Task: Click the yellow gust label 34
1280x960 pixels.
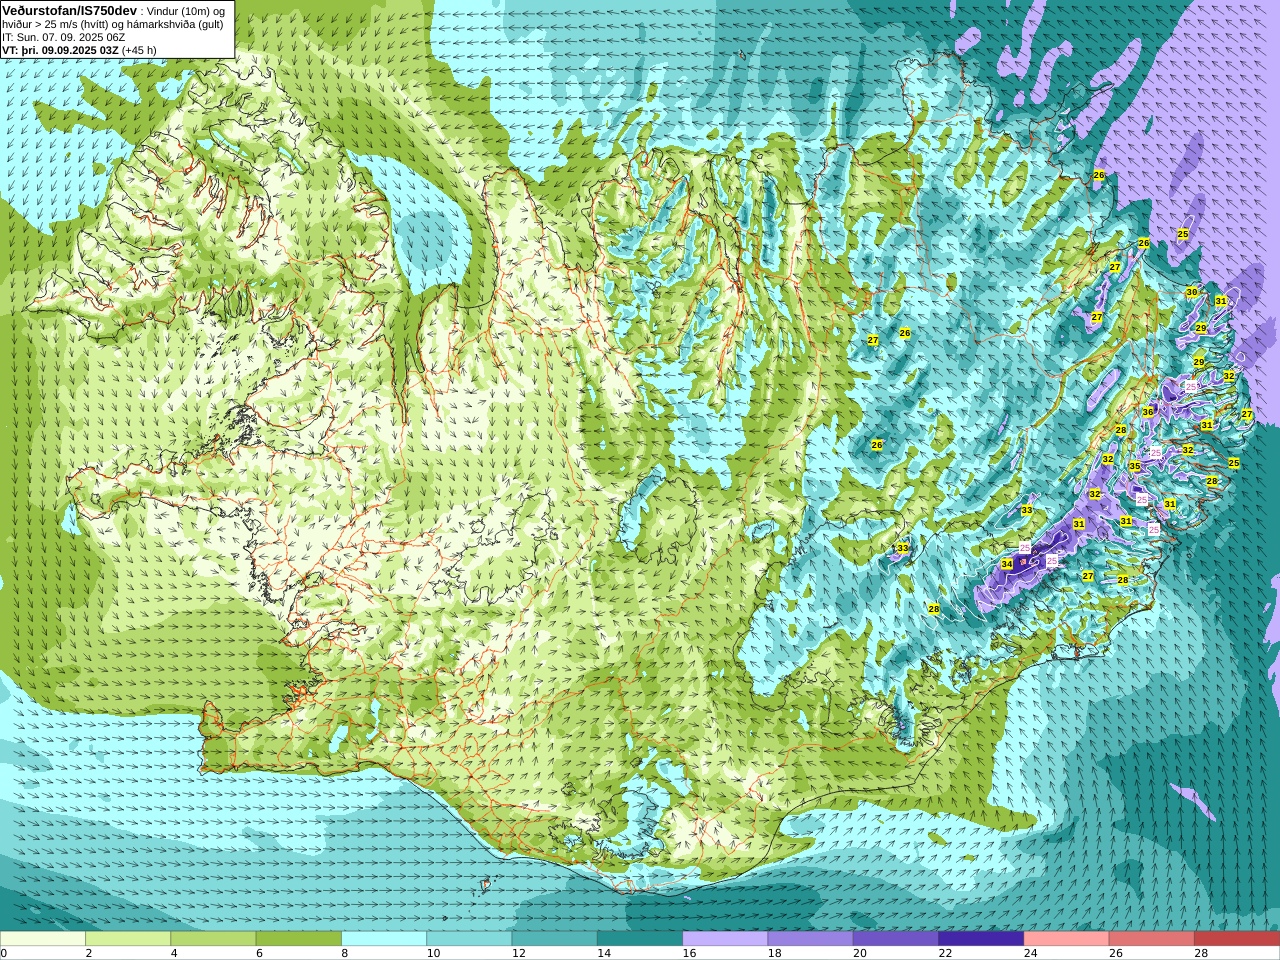Action: coord(1007,565)
